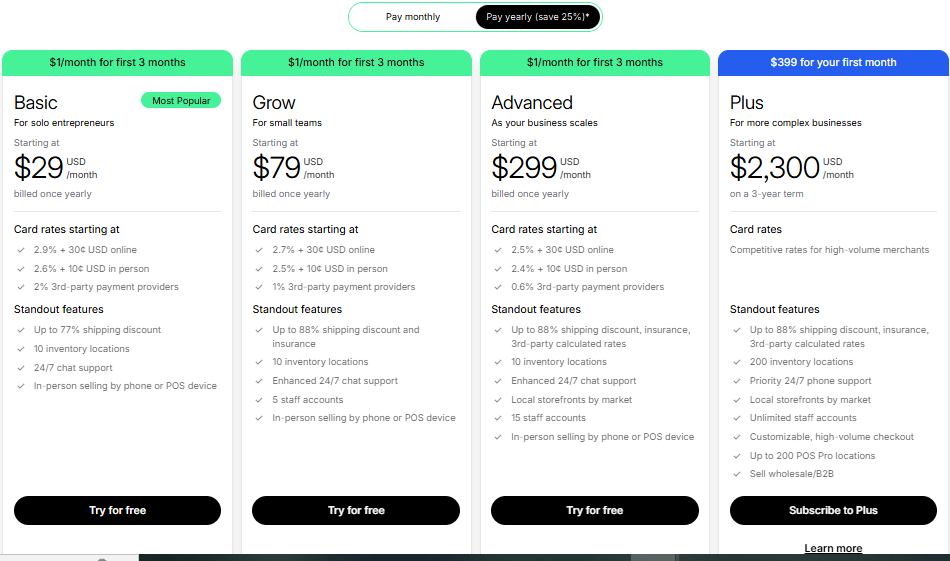Select Pay yearly (save 25%) option
950x561 pixels.
point(537,17)
